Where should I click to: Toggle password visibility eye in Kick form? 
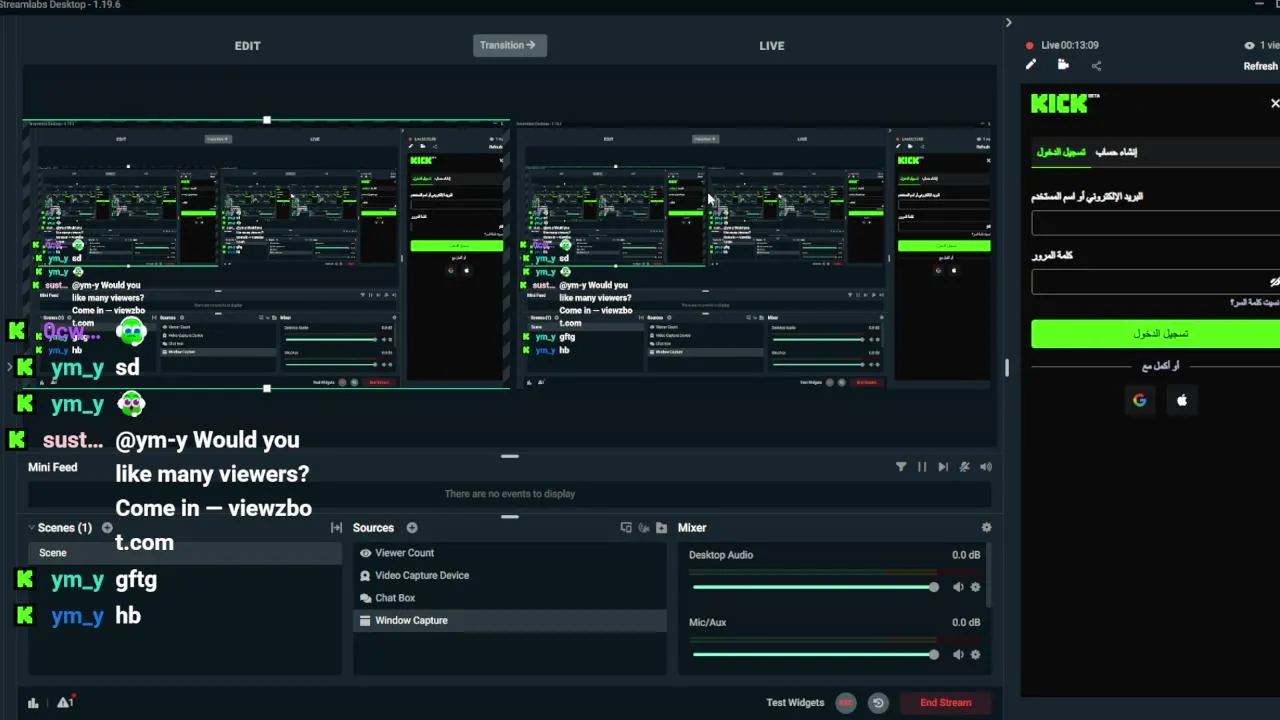click(1274, 282)
